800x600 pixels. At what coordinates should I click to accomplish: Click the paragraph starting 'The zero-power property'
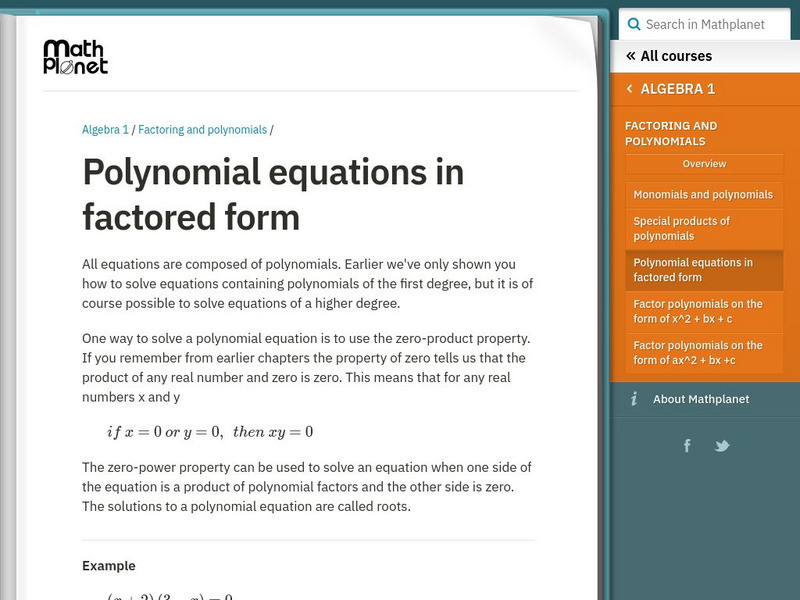tap(308, 487)
